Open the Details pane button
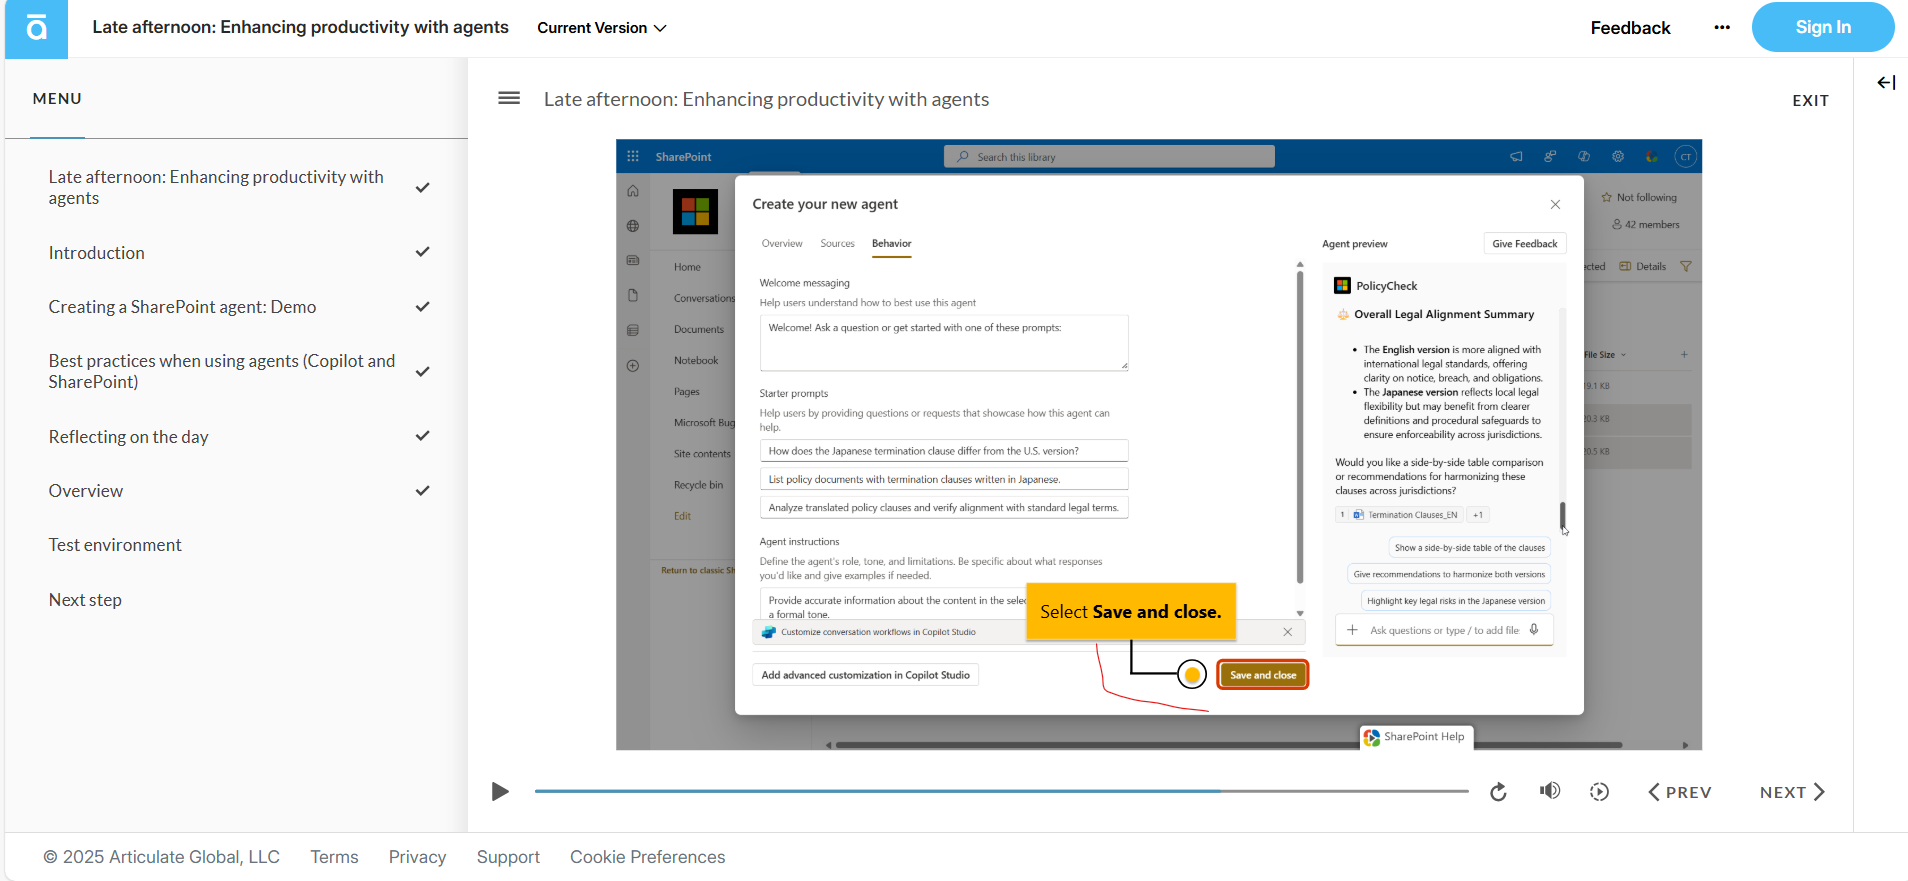This screenshot has width=1908, height=881. [x=1642, y=266]
